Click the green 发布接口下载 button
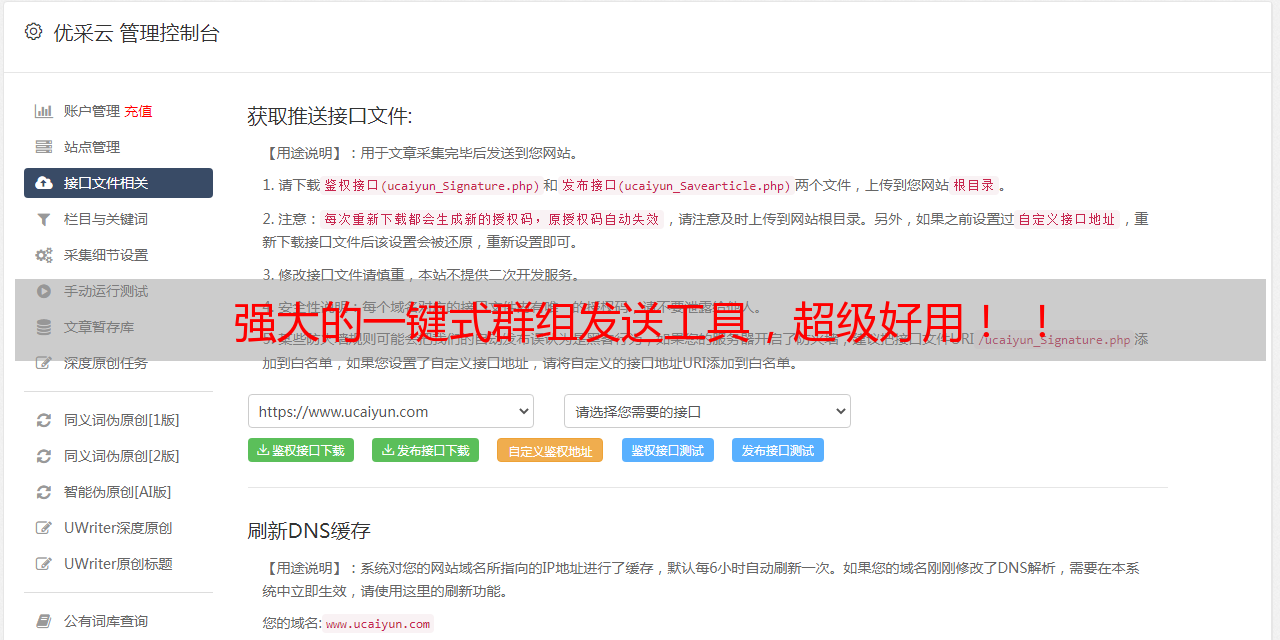The width and height of the screenshot is (1280, 640). coord(425,450)
